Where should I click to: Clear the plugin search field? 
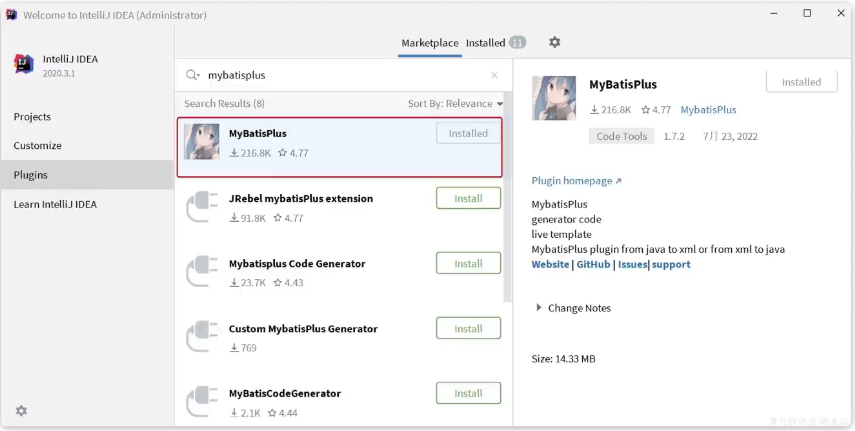494,75
